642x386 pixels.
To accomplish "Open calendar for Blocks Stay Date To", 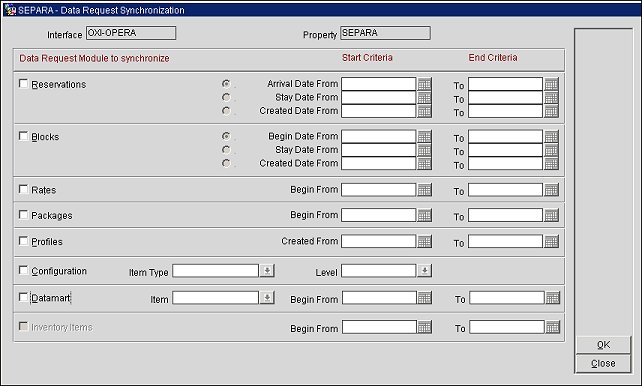I will point(551,150).
